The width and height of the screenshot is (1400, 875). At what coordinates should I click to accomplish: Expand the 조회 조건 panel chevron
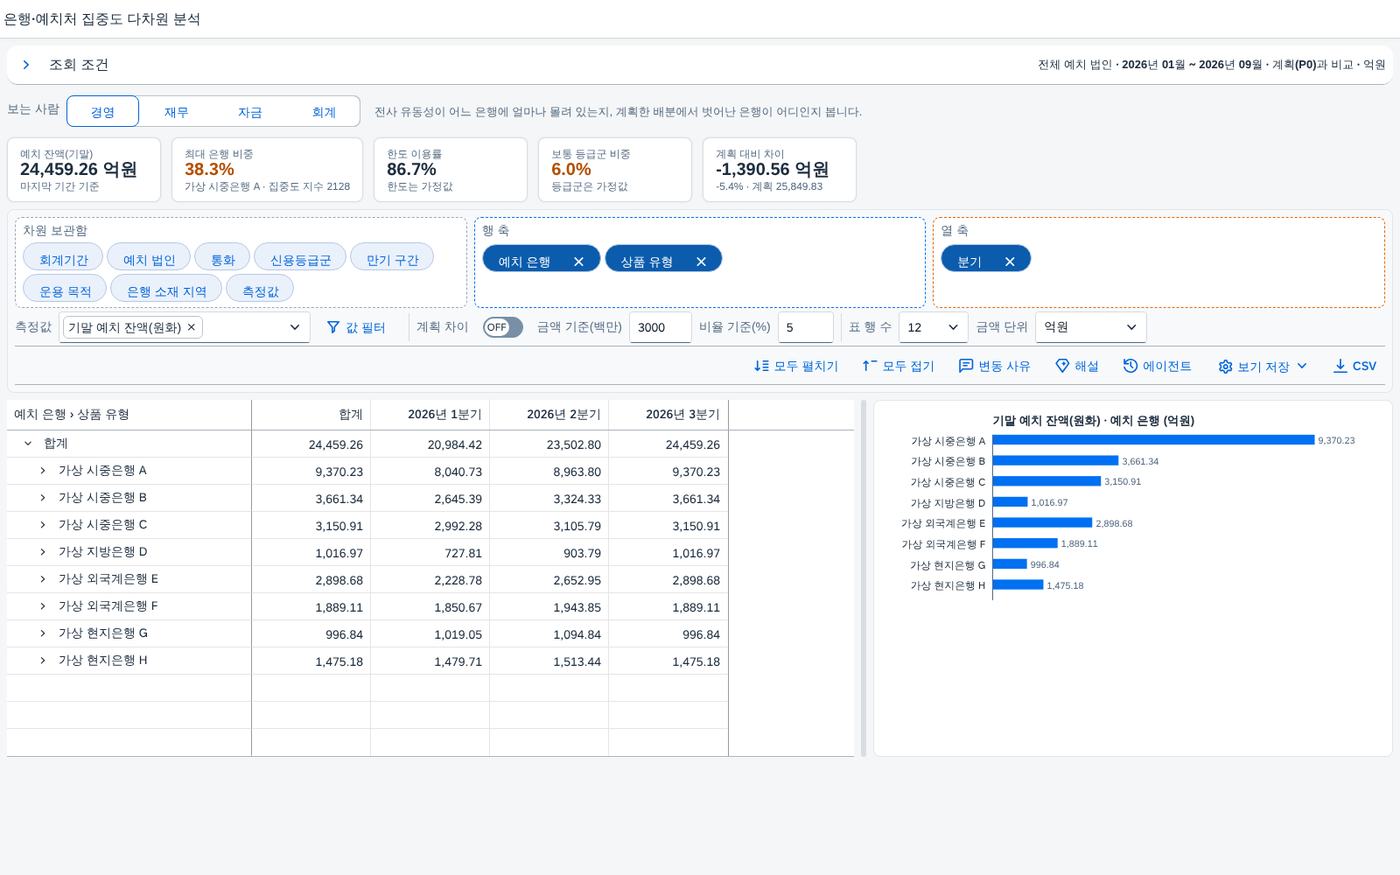point(26,65)
